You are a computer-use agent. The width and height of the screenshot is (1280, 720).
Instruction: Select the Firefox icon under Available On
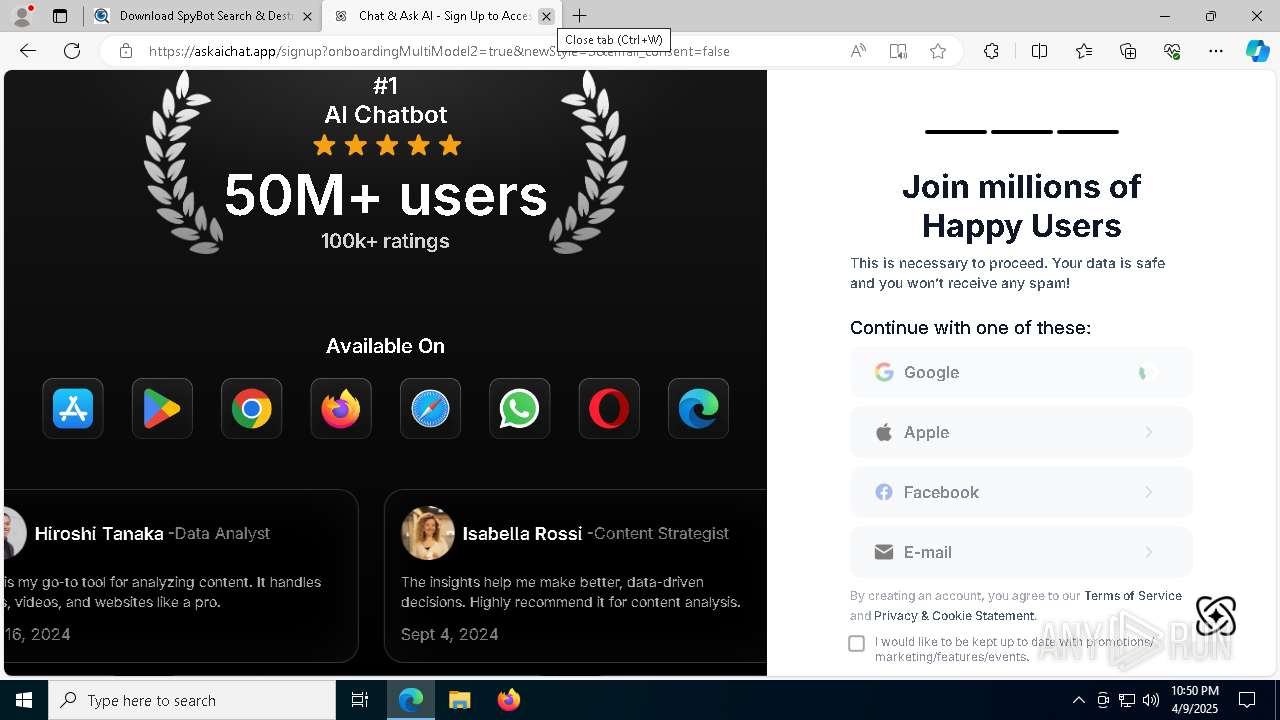click(341, 408)
